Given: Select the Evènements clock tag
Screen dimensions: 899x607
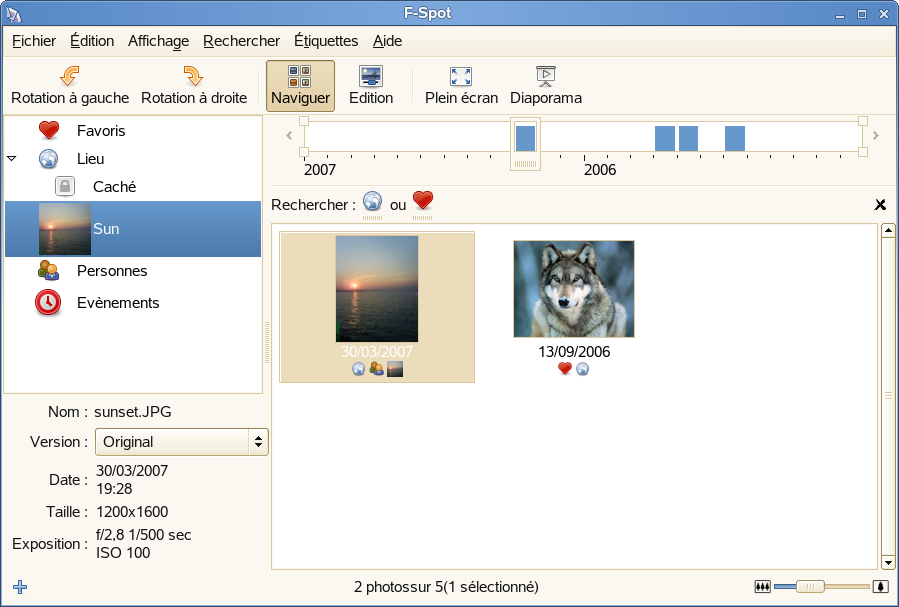Looking at the screenshot, I should pyautogui.click(x=48, y=303).
